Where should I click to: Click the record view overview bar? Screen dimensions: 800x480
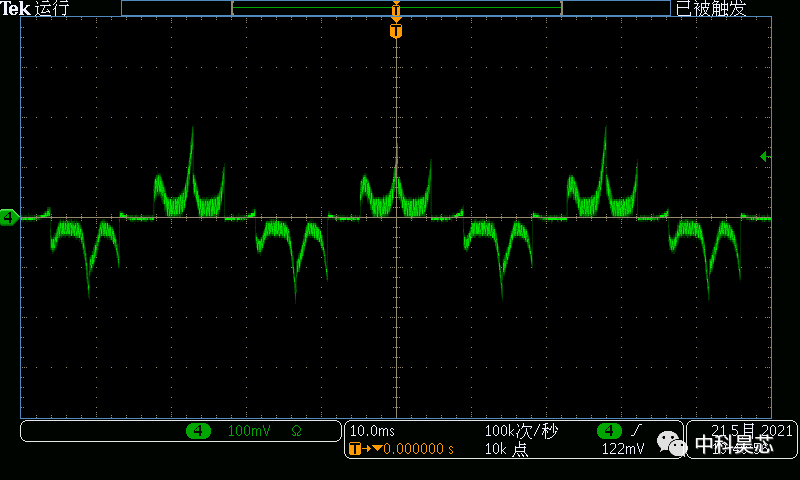click(x=396, y=8)
